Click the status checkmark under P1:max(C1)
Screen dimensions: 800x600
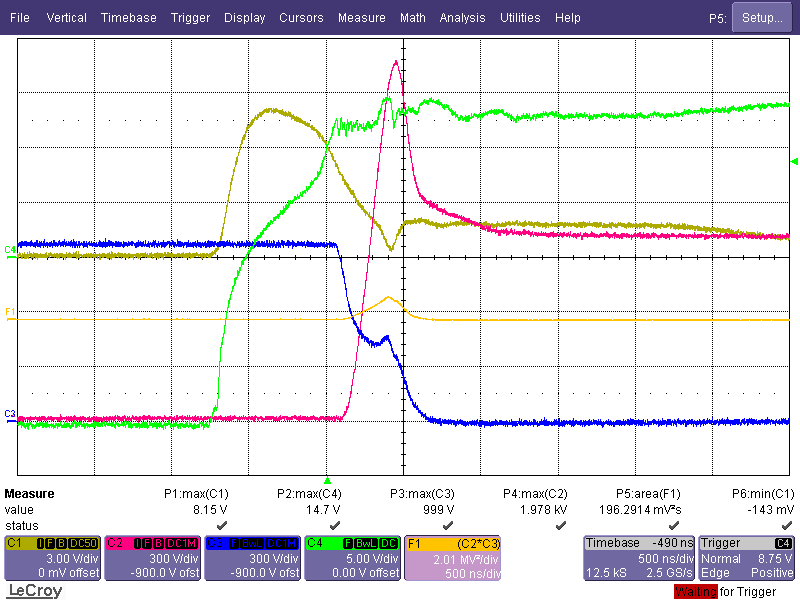tap(221, 525)
